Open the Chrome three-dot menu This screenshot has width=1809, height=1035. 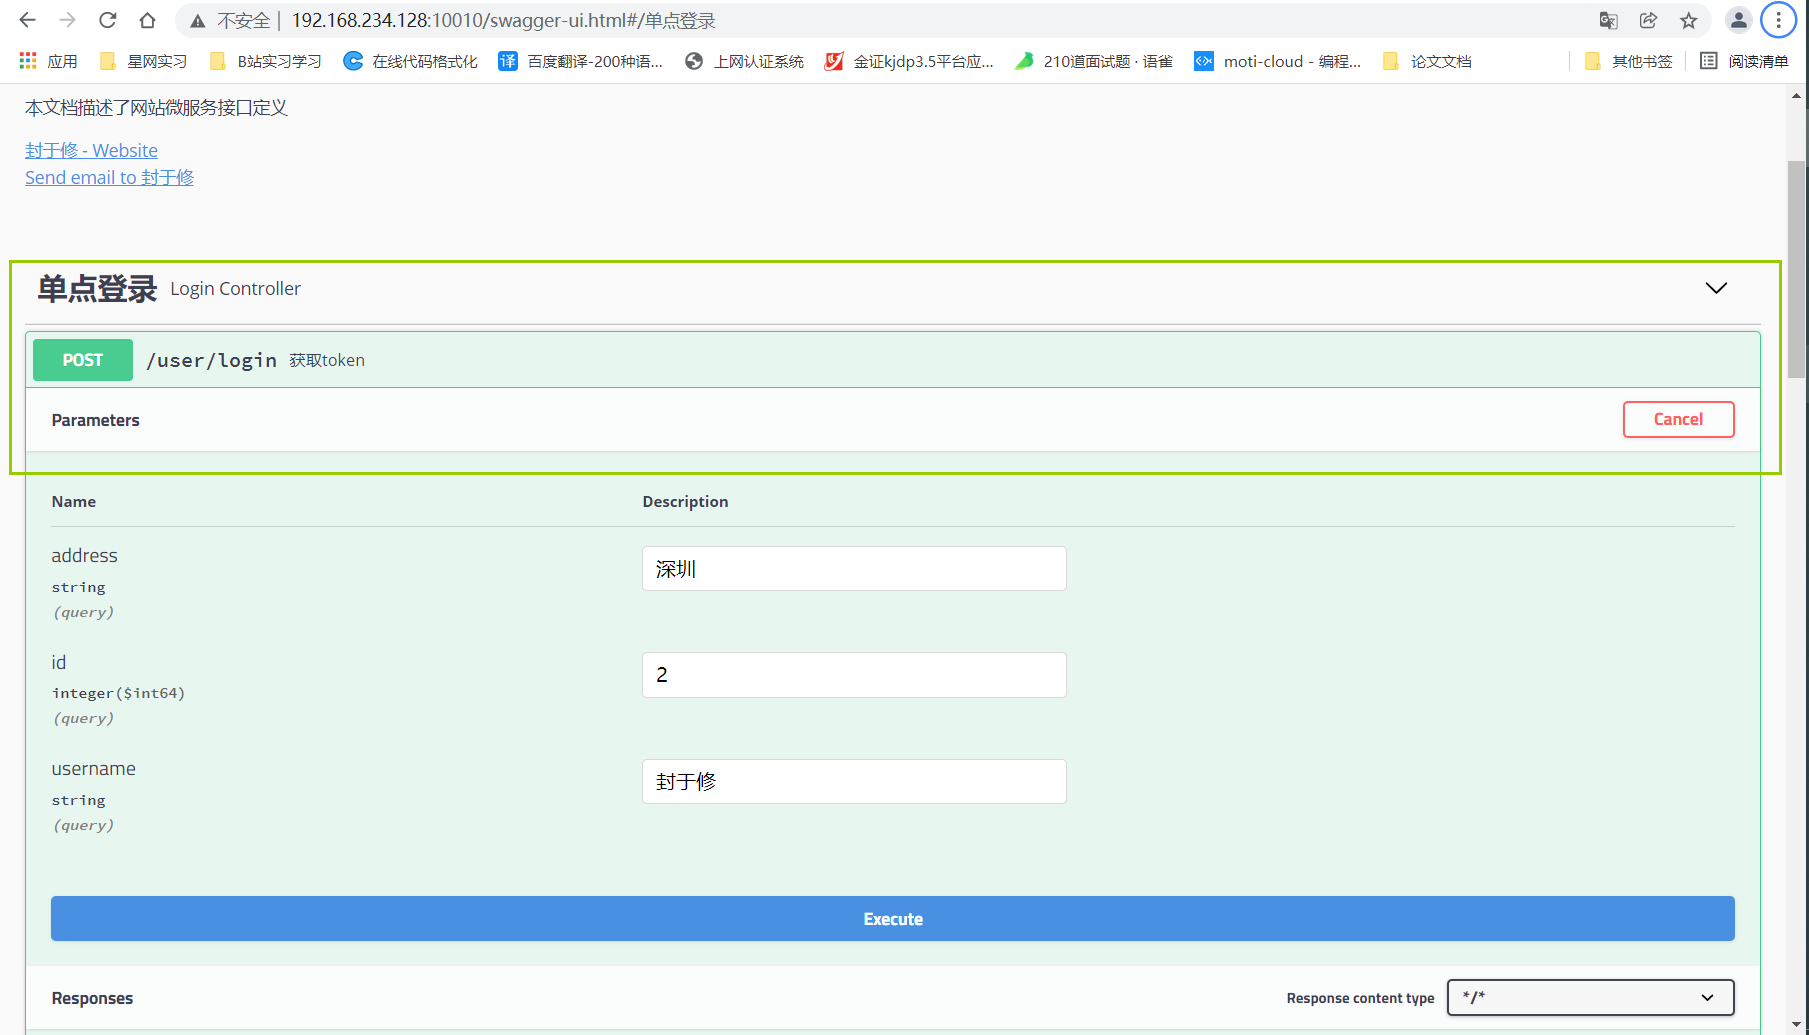(1778, 20)
